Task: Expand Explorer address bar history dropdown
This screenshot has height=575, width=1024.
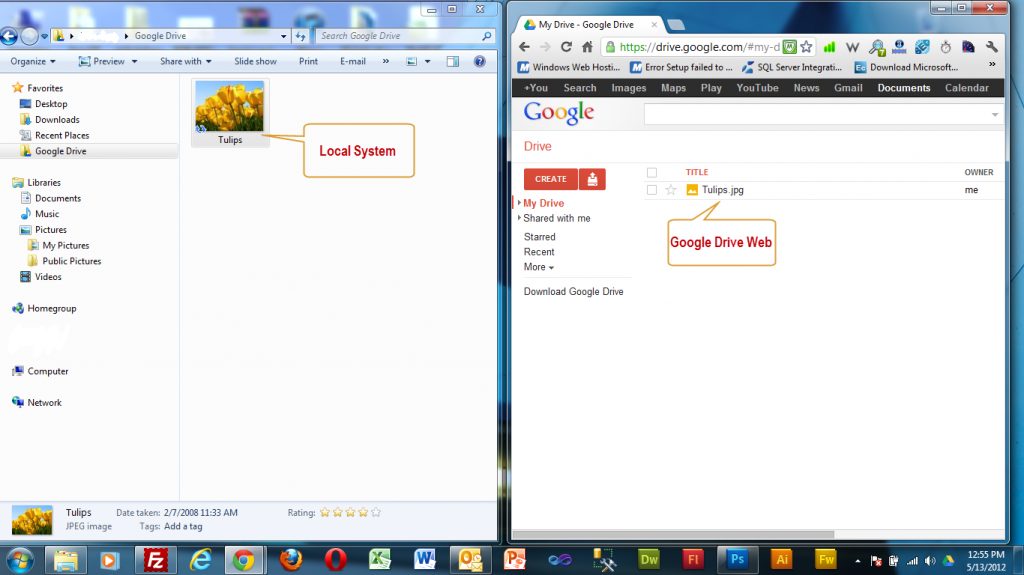Action: [283, 36]
